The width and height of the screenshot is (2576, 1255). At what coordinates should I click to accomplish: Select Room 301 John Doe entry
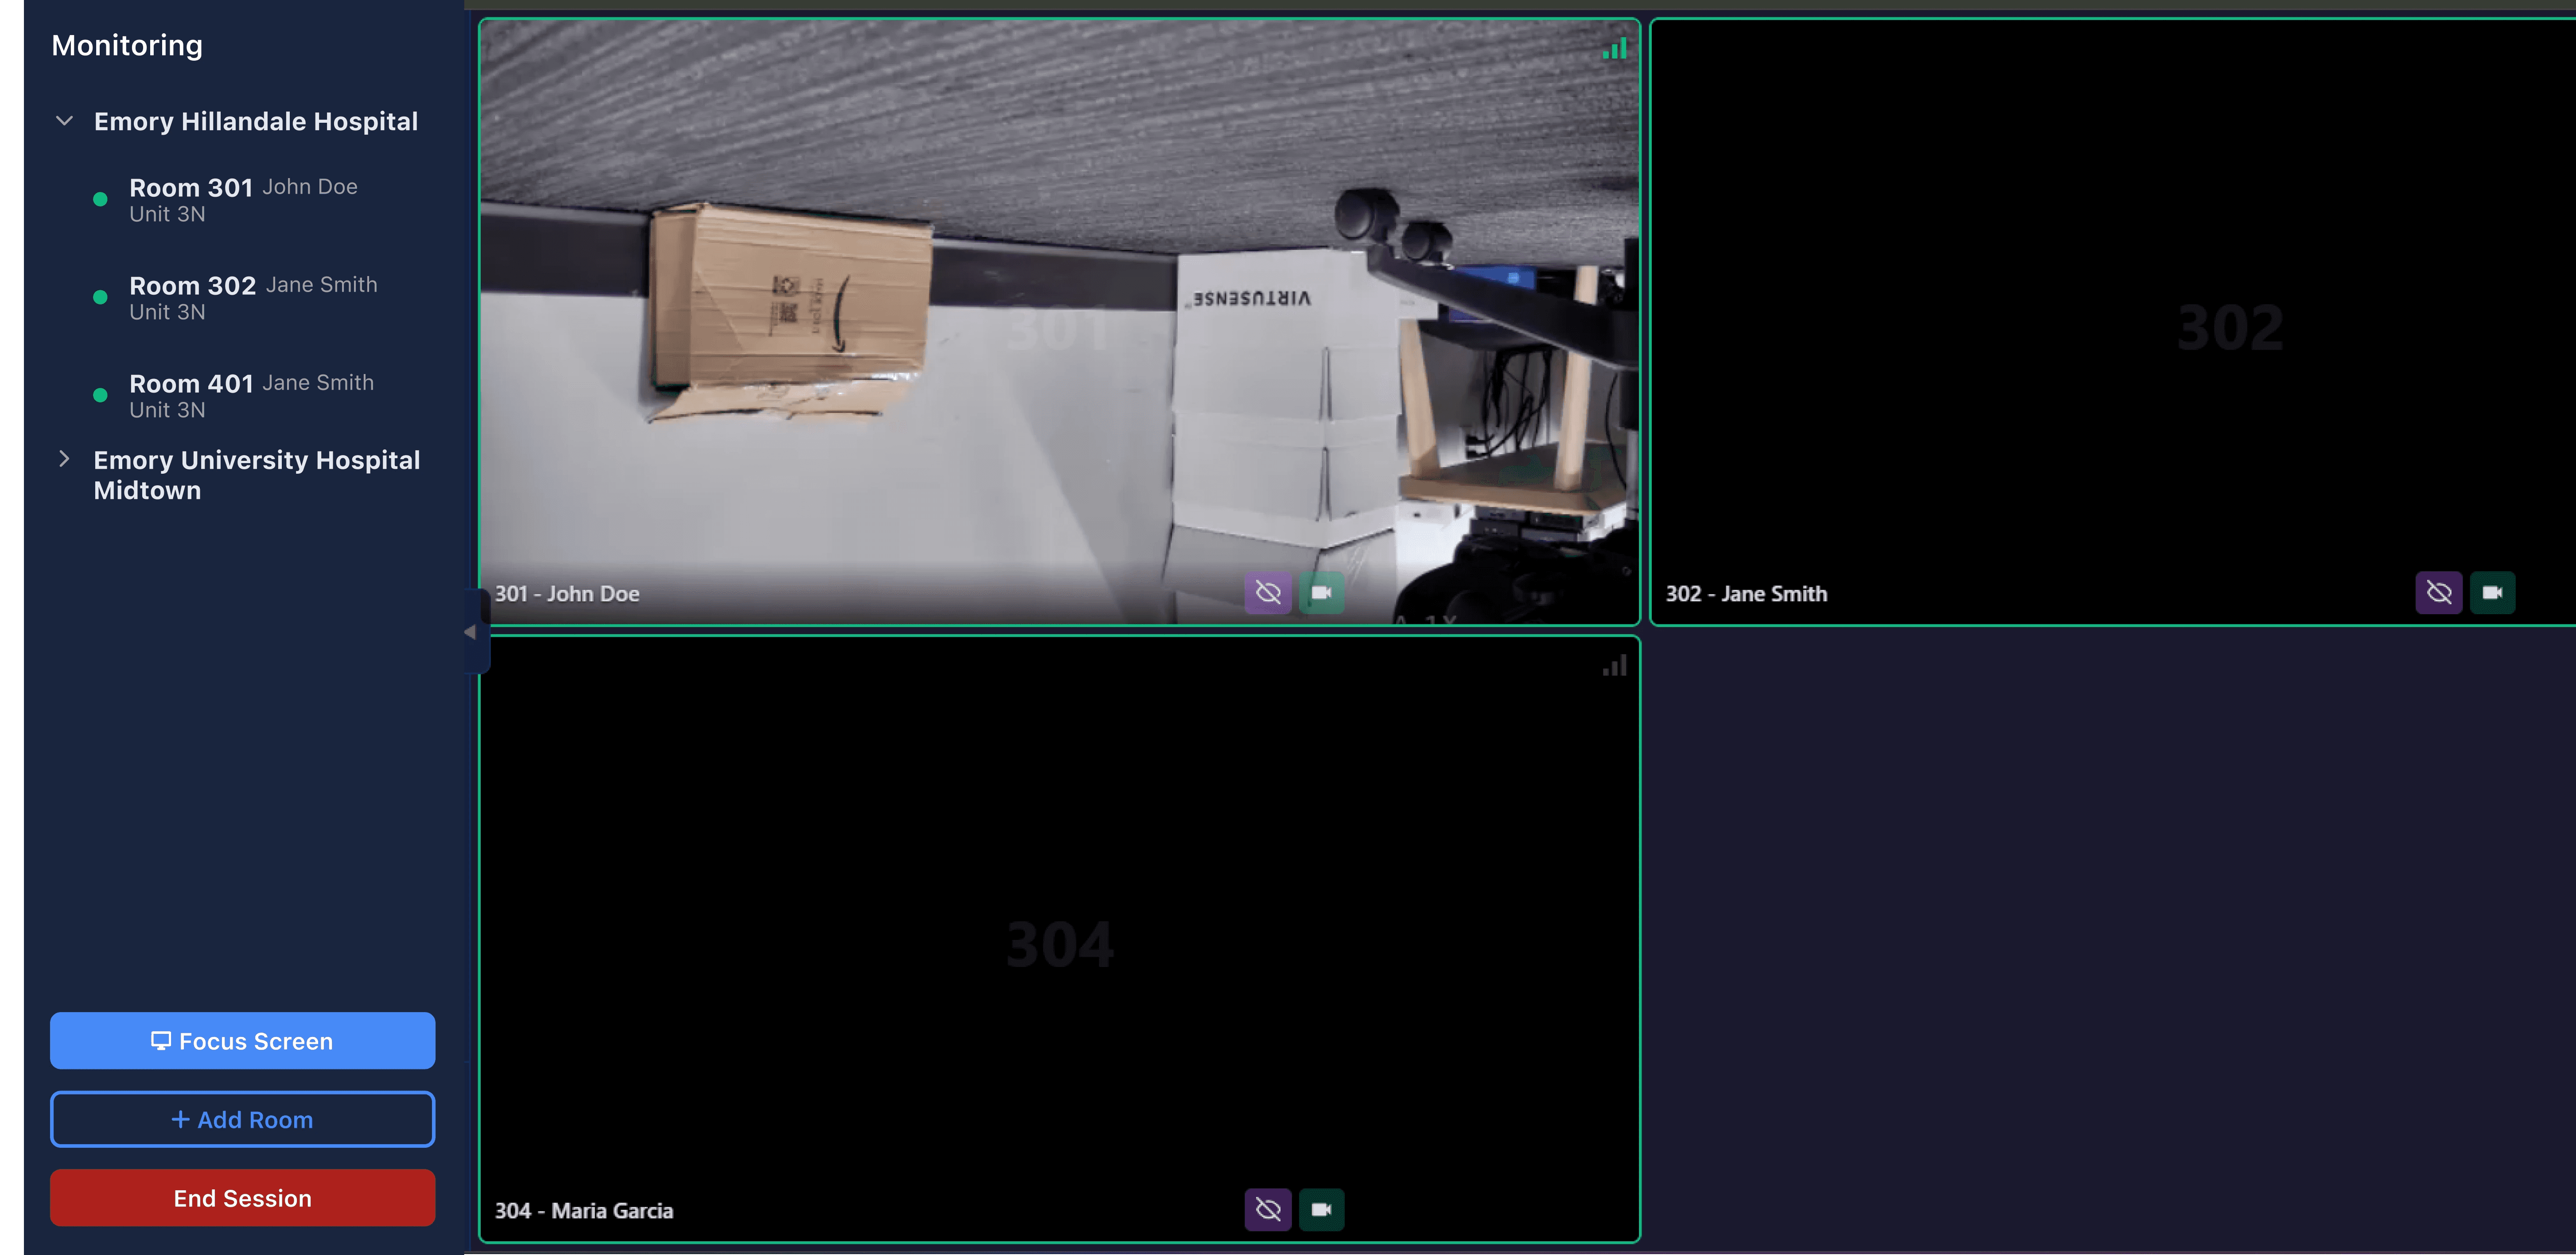coord(243,200)
